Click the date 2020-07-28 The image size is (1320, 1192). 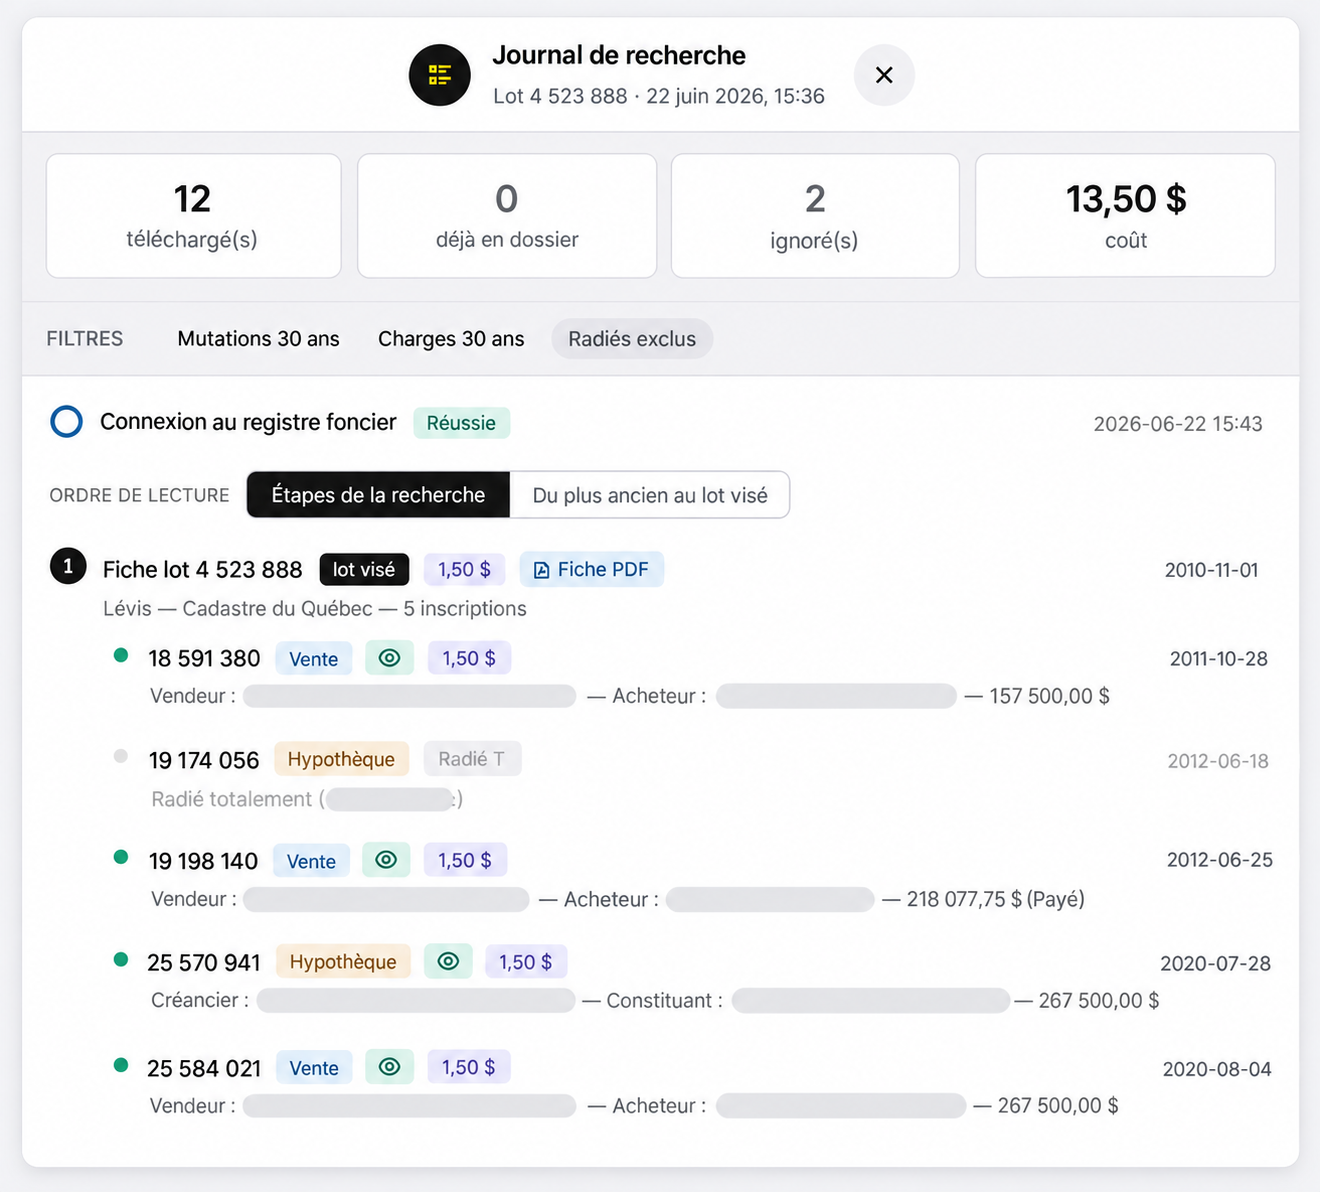click(x=1215, y=964)
